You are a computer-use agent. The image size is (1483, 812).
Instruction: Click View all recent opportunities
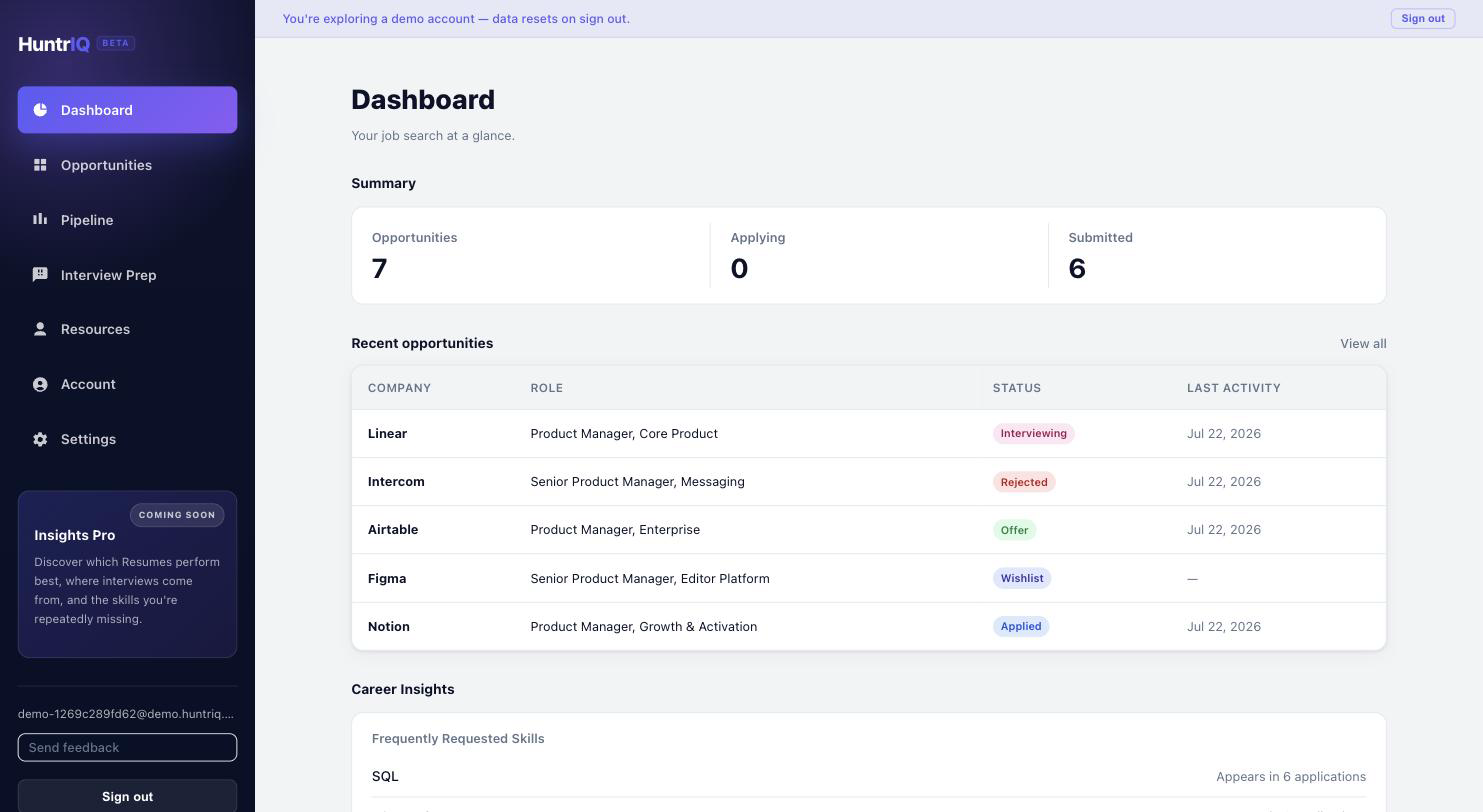pos(1363,343)
